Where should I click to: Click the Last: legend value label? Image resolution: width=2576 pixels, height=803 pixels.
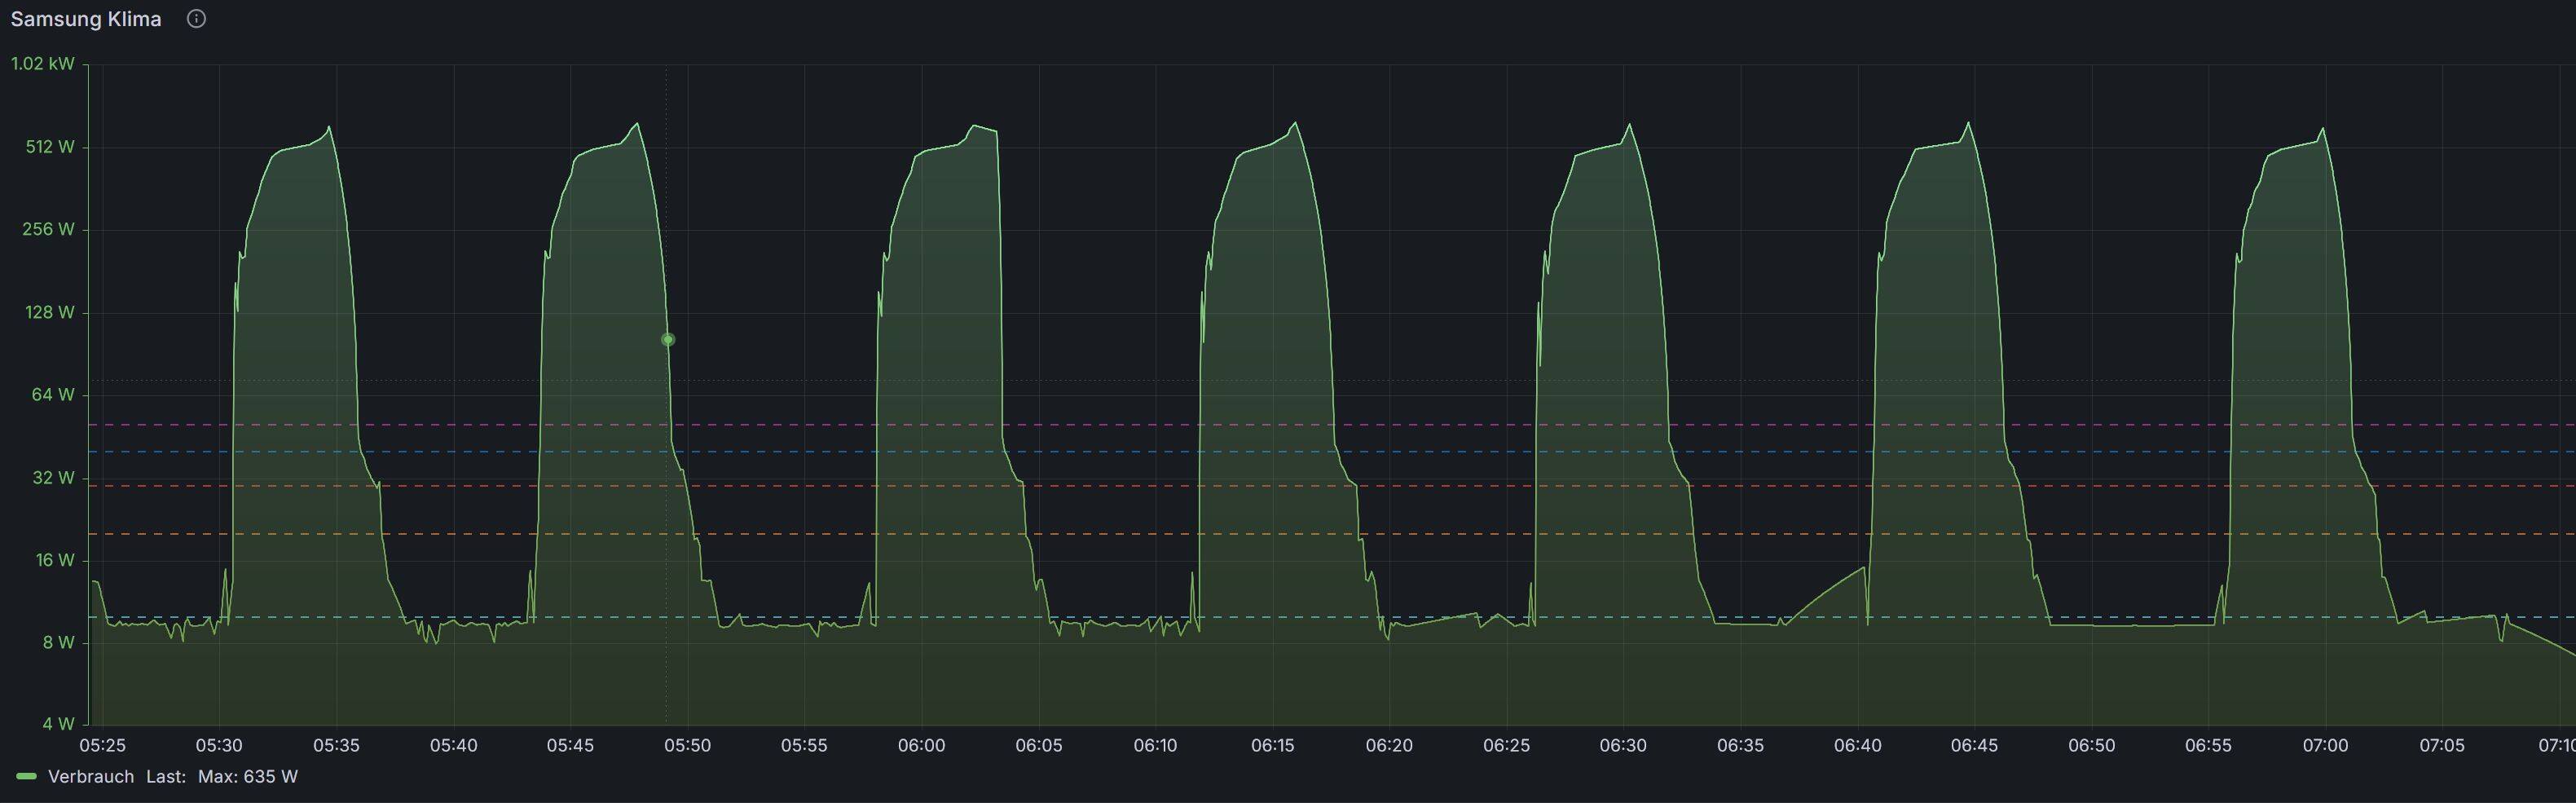point(166,777)
